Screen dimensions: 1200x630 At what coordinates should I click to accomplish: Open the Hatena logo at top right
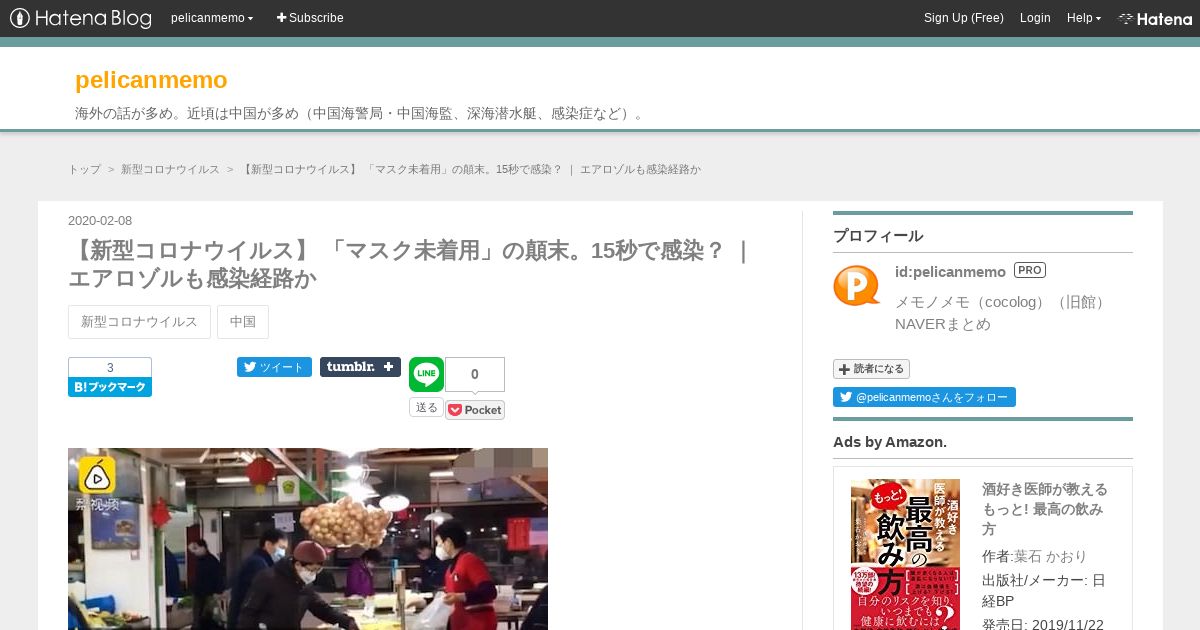coord(1155,18)
